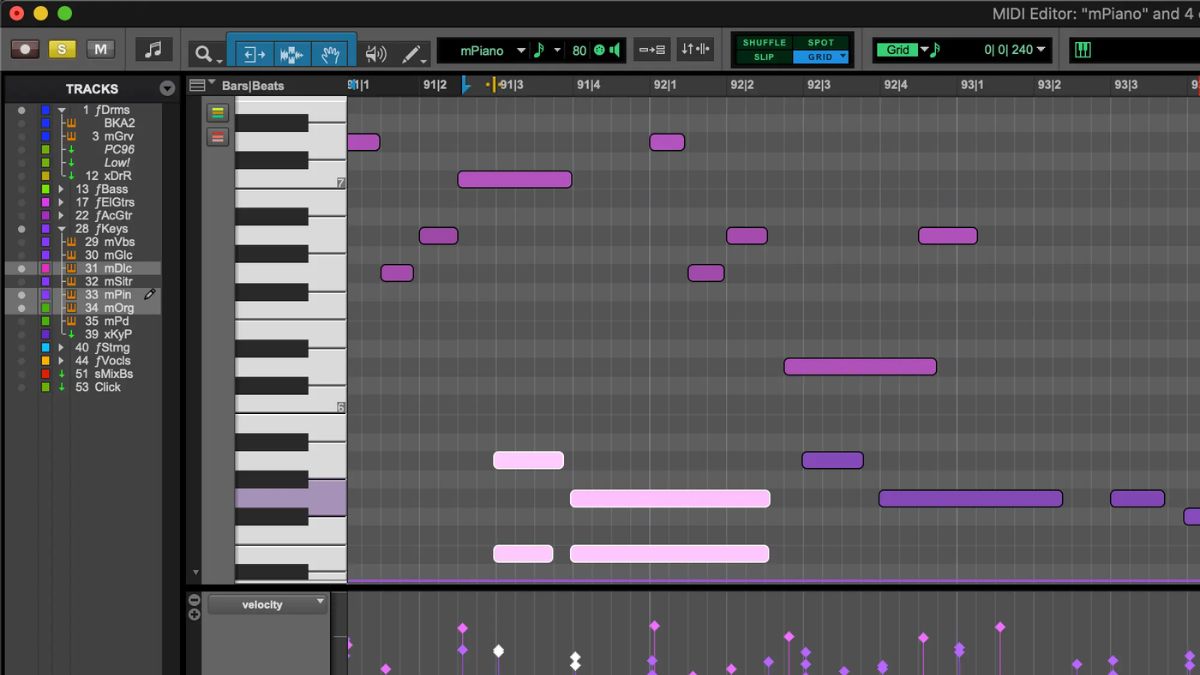Click the Mirrored MIDI Editing icon

694,49
